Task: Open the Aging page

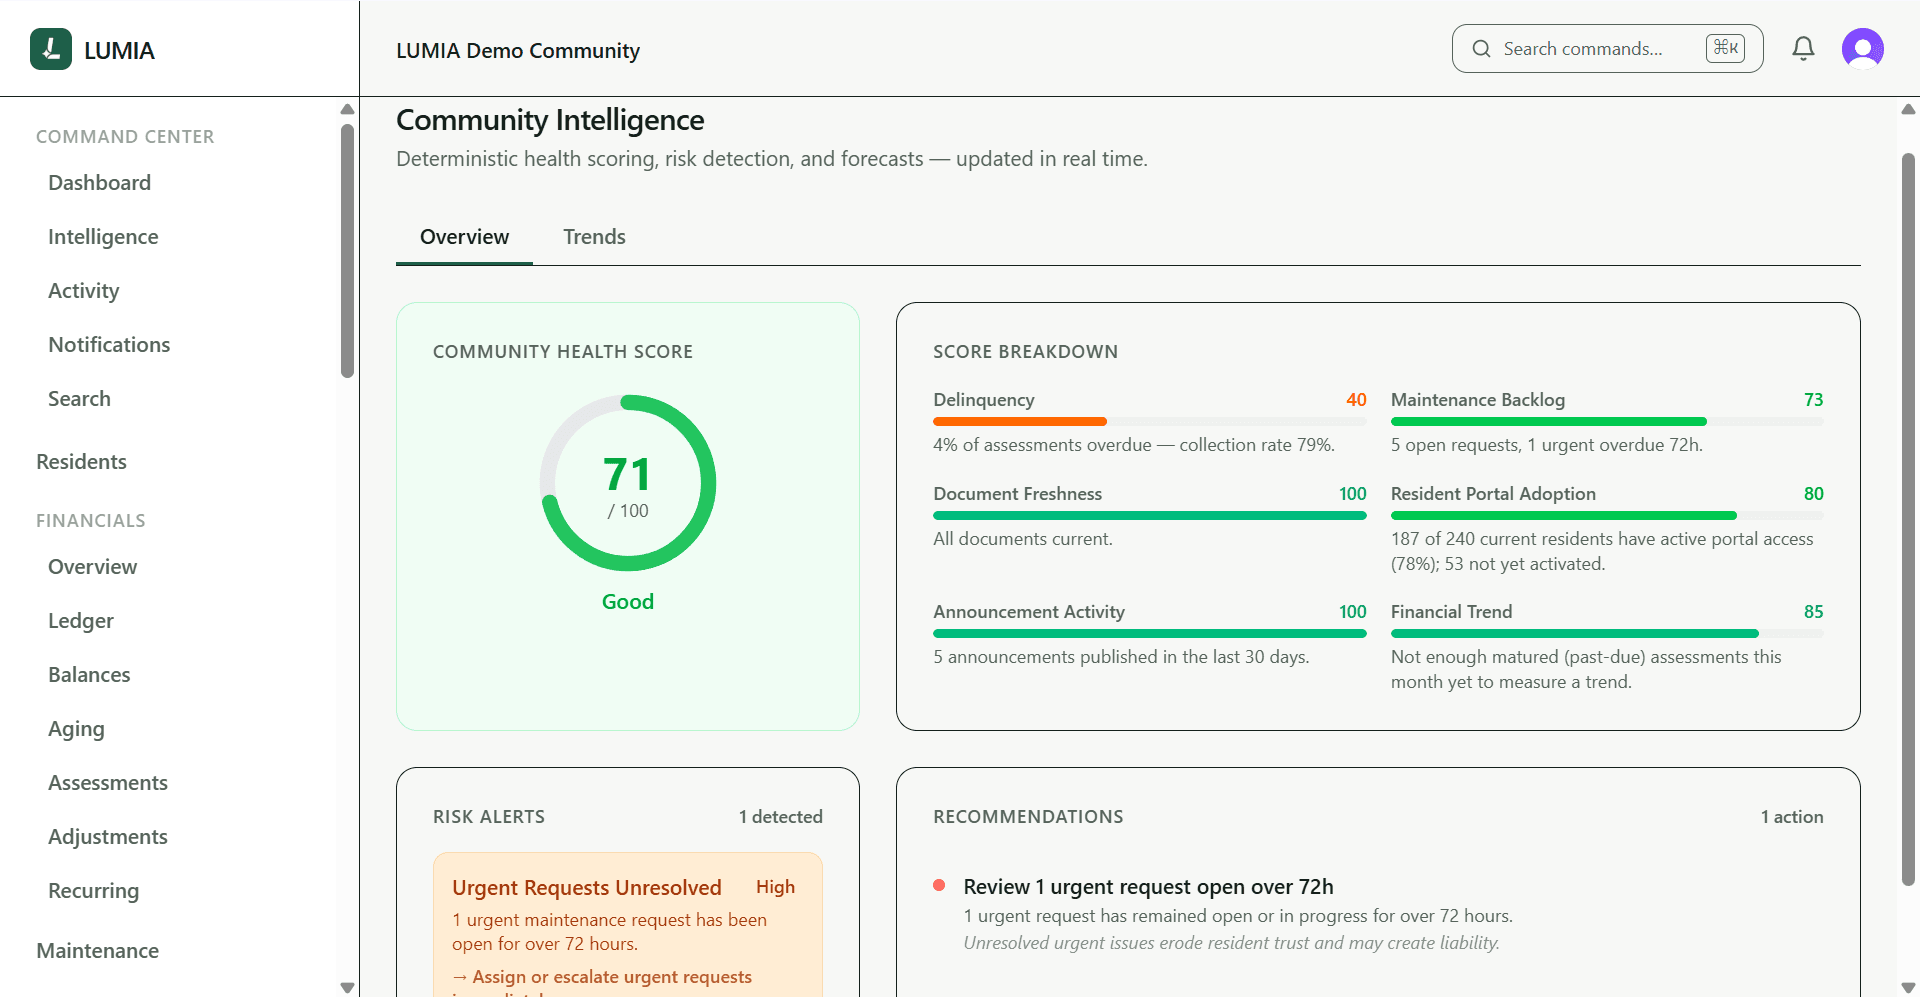Action: [x=76, y=729]
